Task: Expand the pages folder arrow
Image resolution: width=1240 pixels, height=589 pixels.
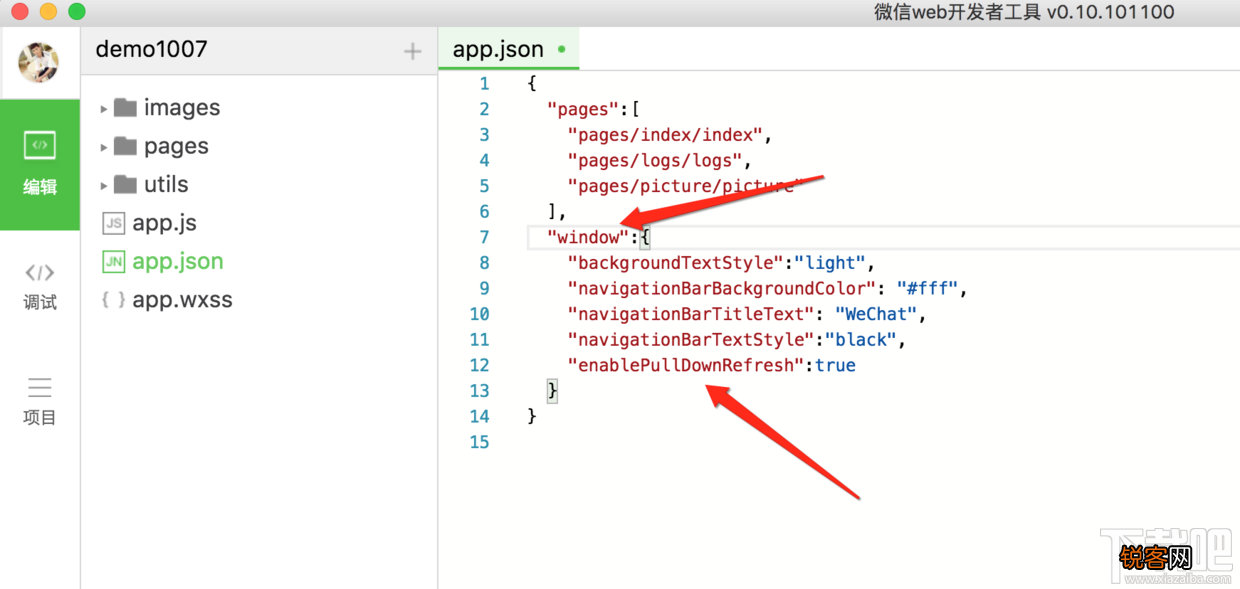Action: 104,147
